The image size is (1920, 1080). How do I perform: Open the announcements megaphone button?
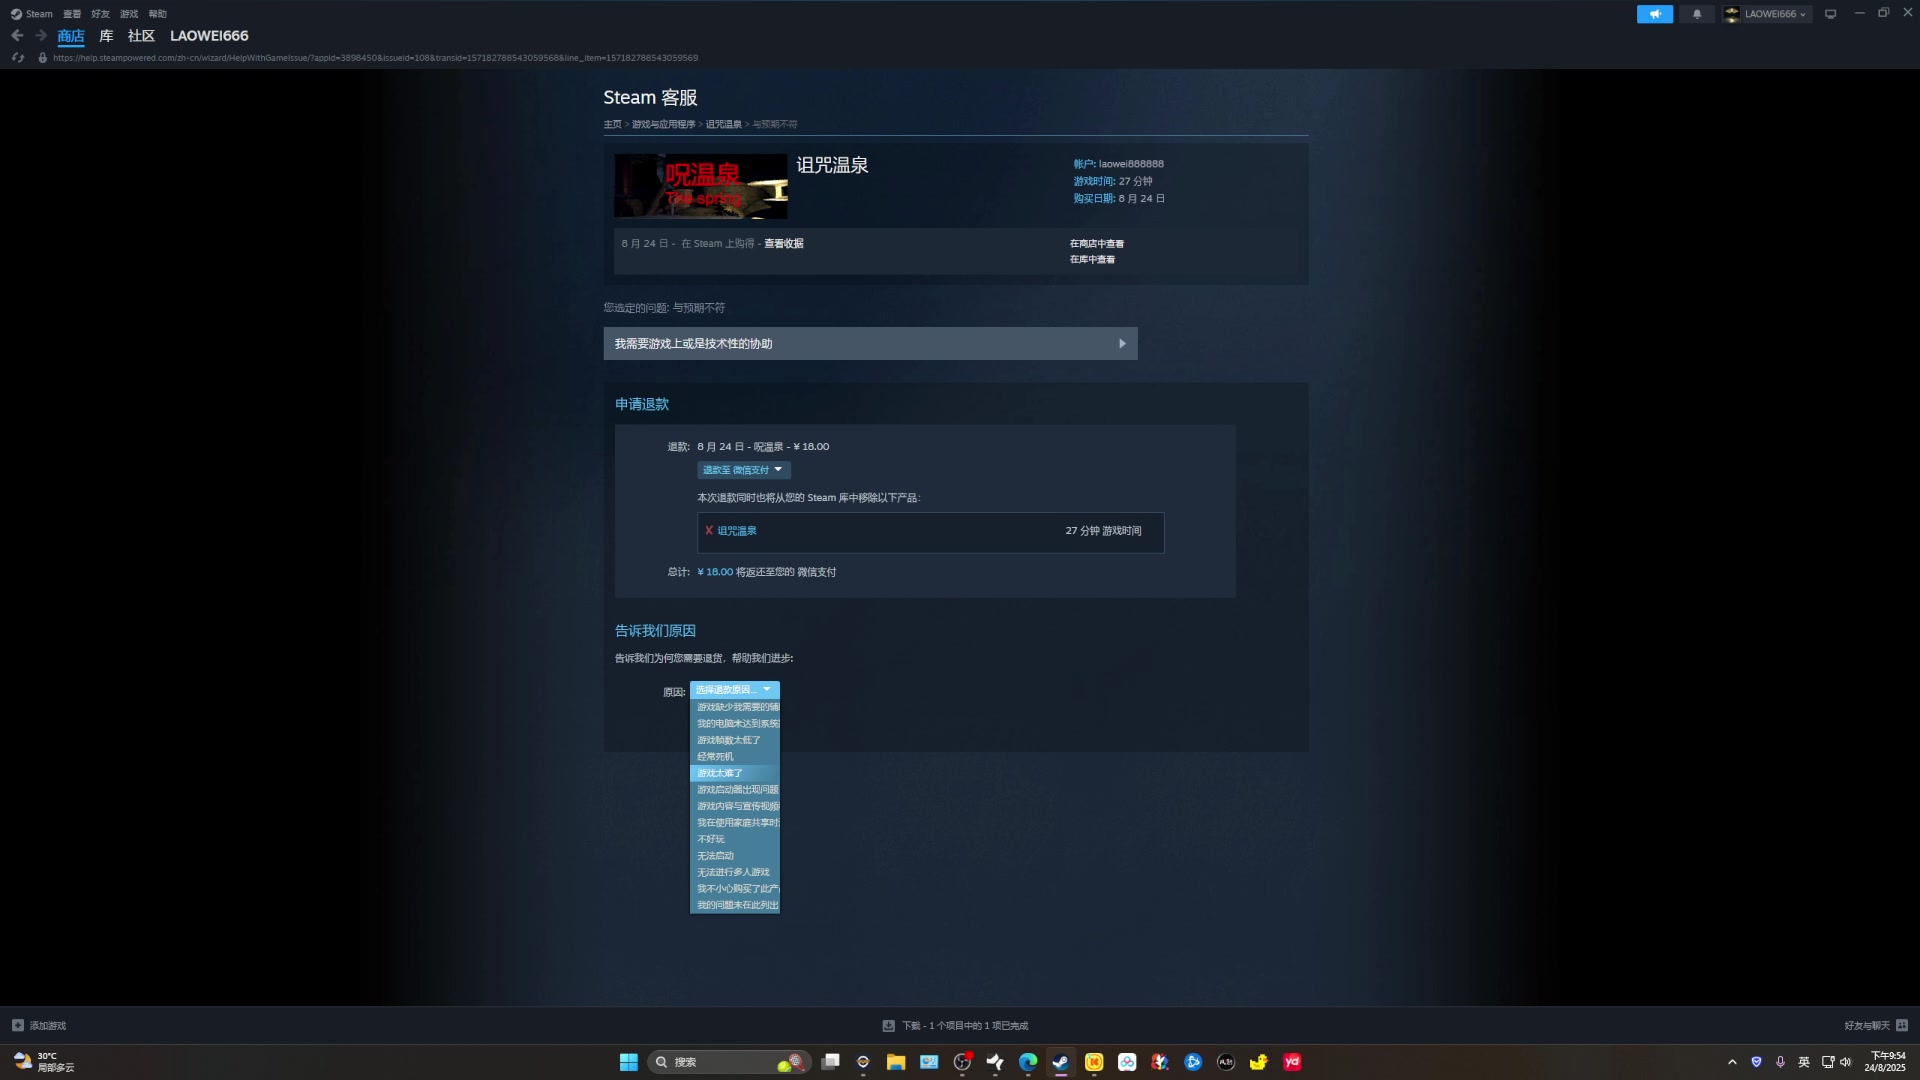tap(1655, 14)
